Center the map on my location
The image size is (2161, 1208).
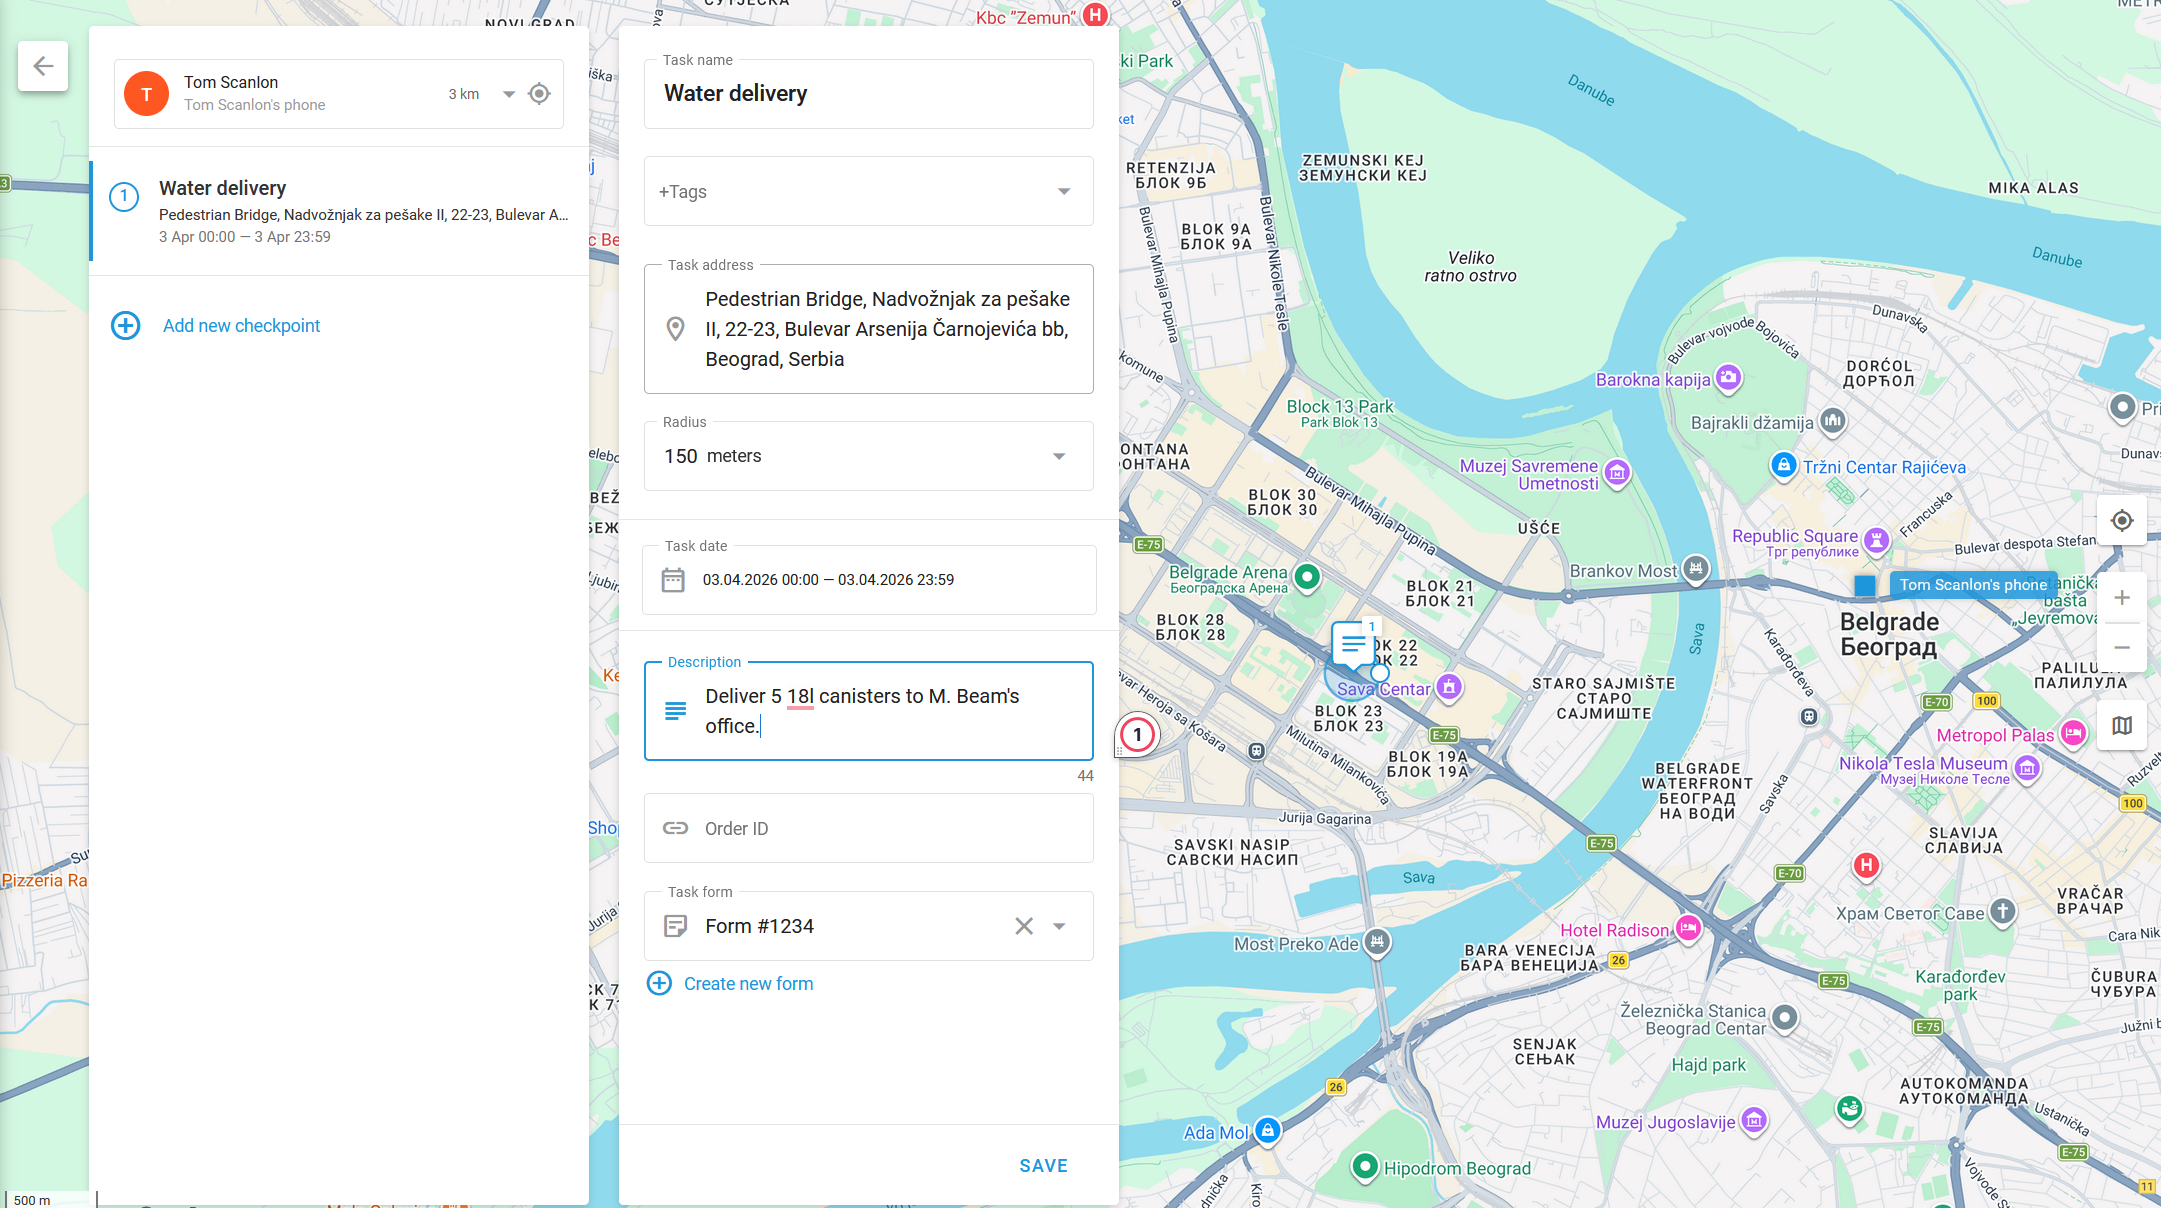tap(2121, 520)
